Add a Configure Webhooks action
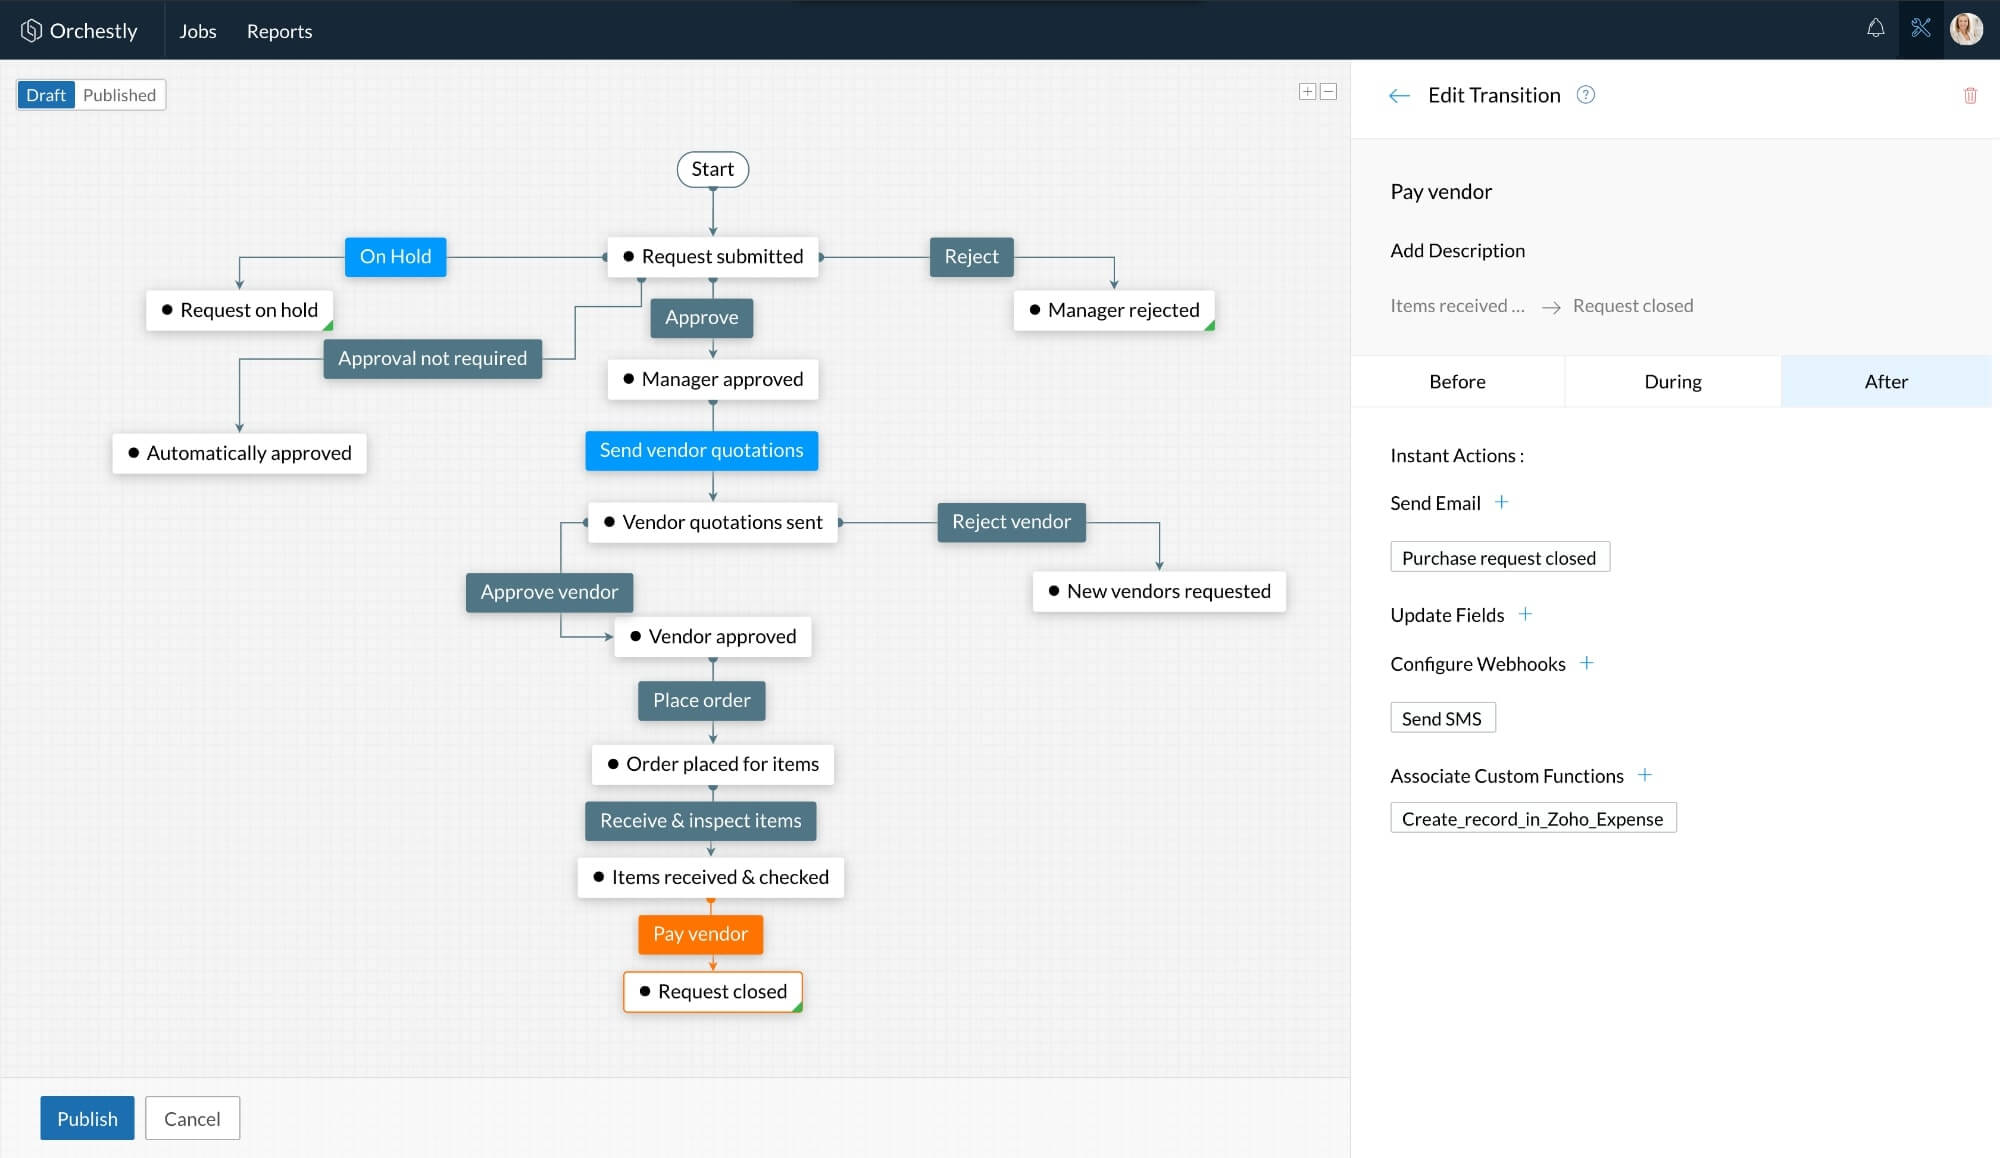Viewport: 2000px width, 1158px height. (1586, 663)
